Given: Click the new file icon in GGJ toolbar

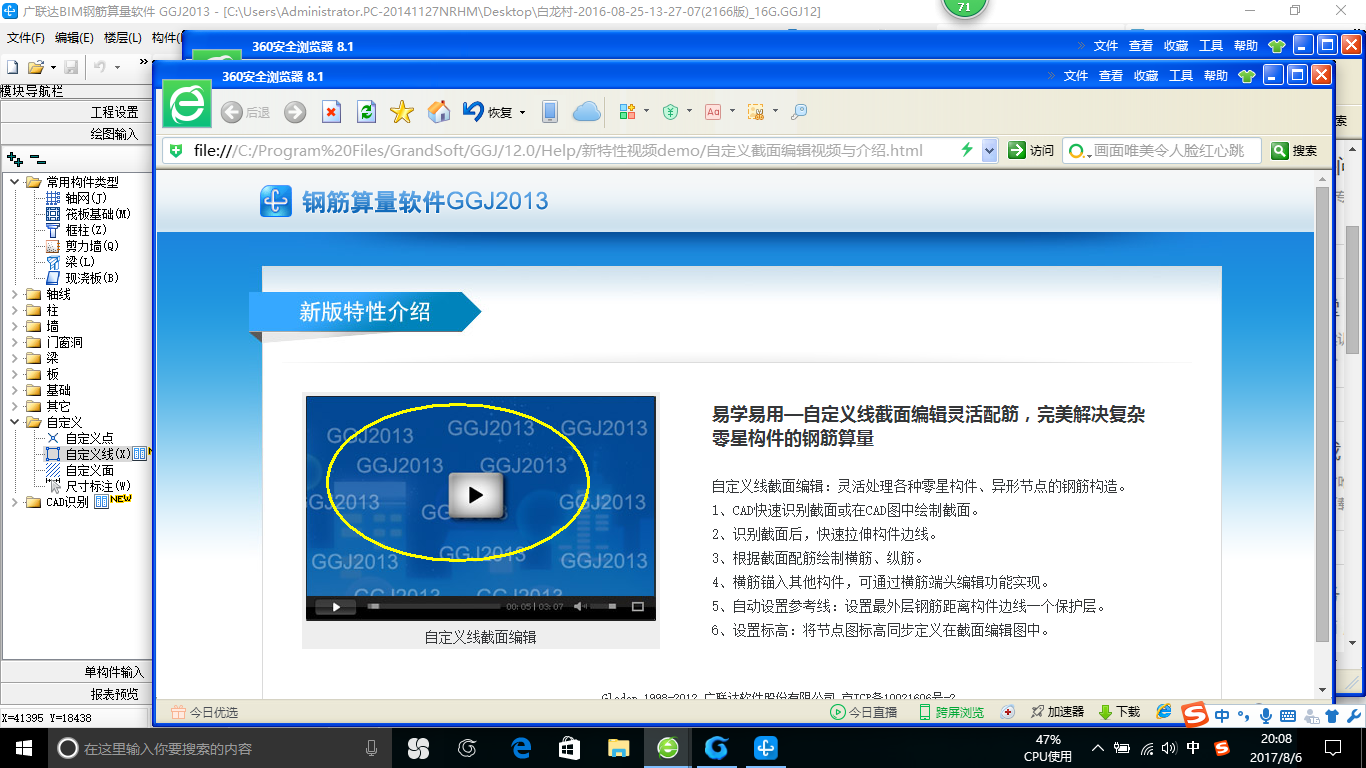Looking at the screenshot, I should (x=13, y=67).
